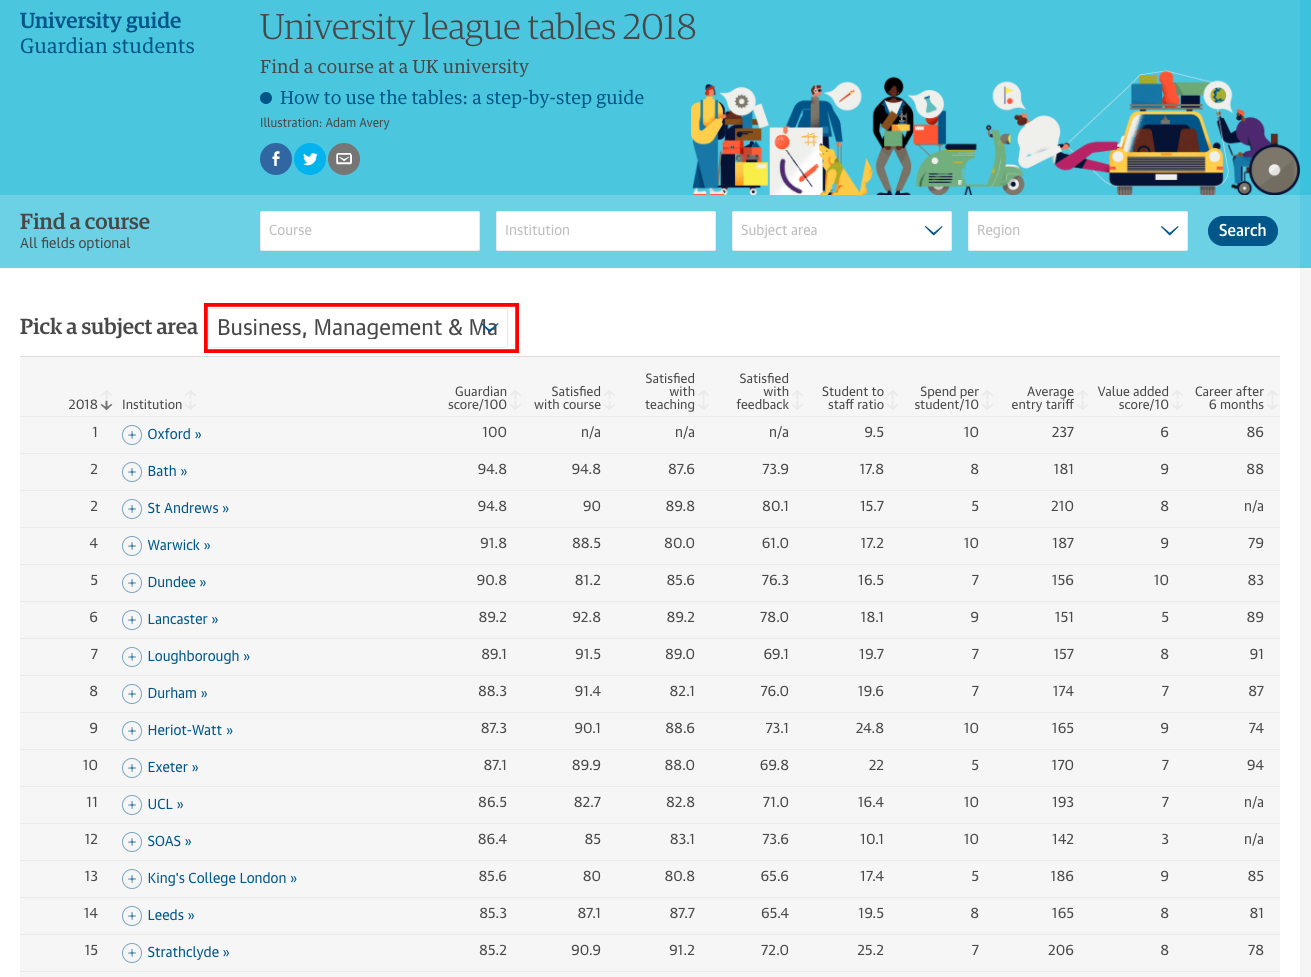This screenshot has height=977, width=1311.
Task: Select Exeter's career after 6 months 94
Action: pyautogui.click(x=1255, y=766)
